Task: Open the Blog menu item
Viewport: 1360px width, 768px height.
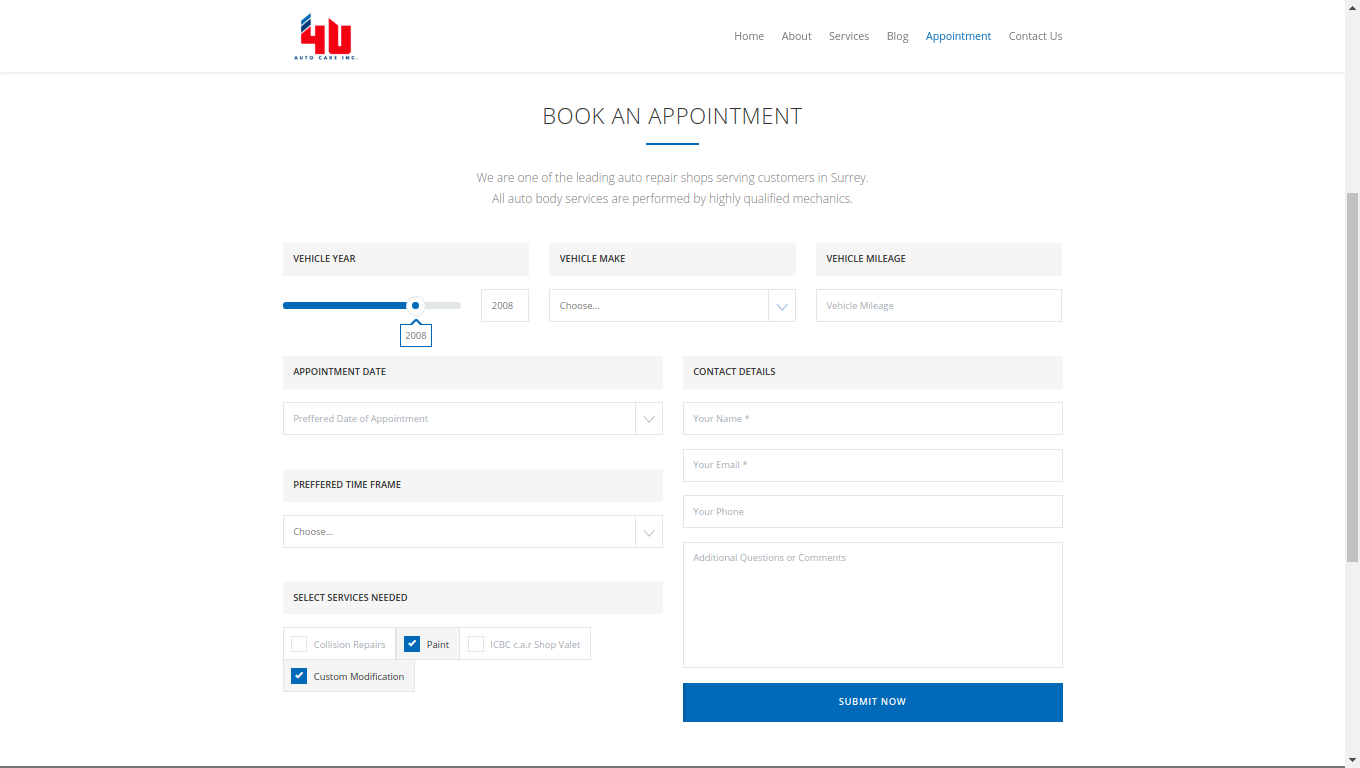Action: click(x=897, y=36)
